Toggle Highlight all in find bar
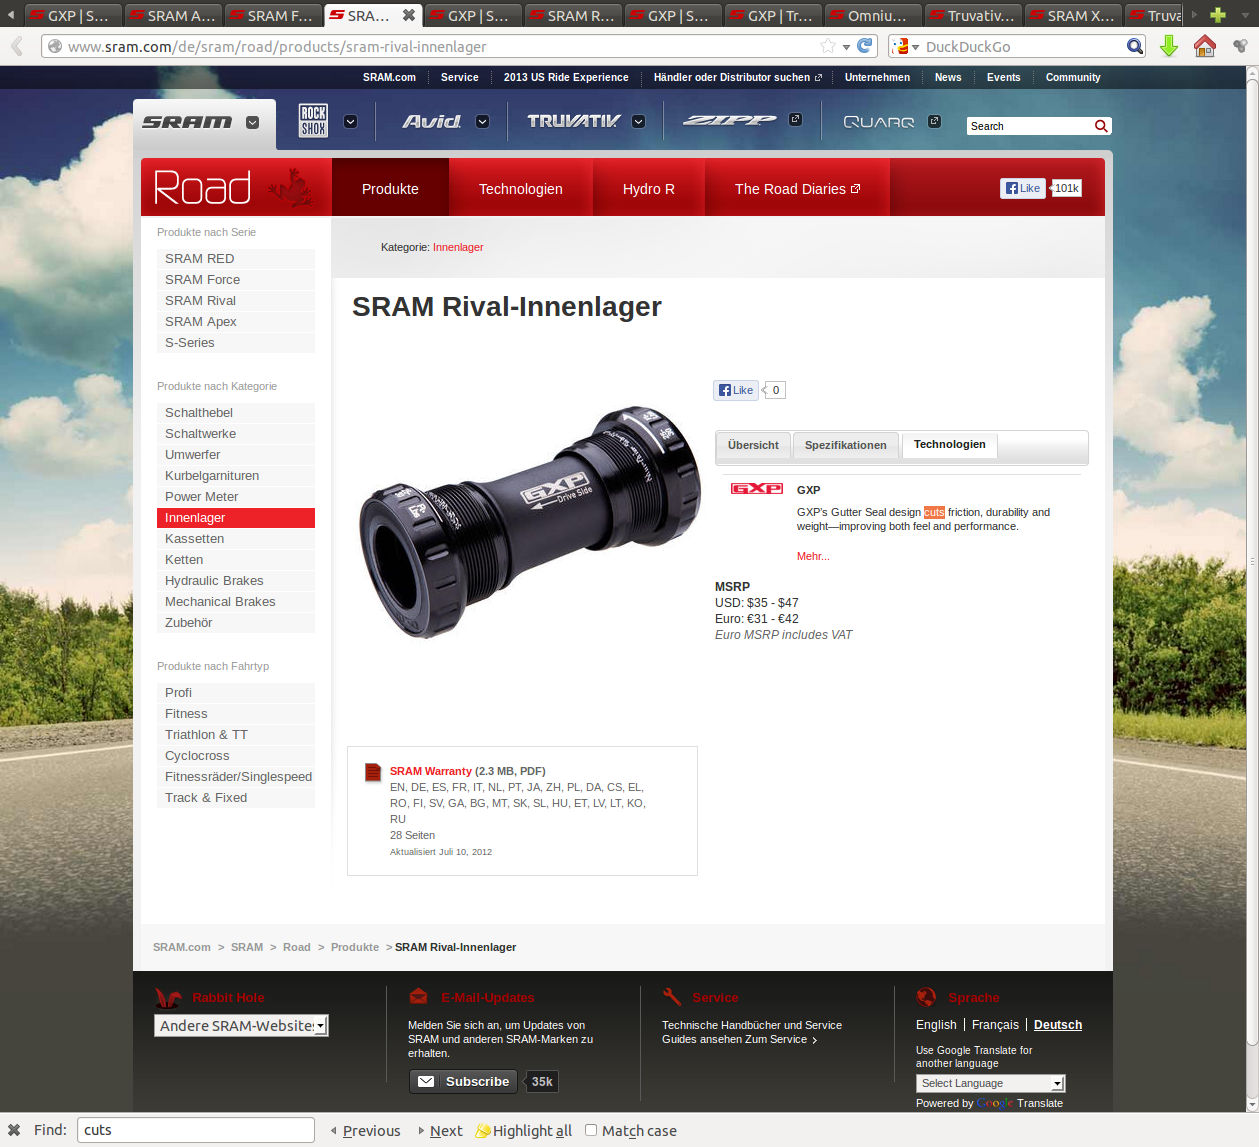This screenshot has width=1259, height=1147. (524, 1130)
